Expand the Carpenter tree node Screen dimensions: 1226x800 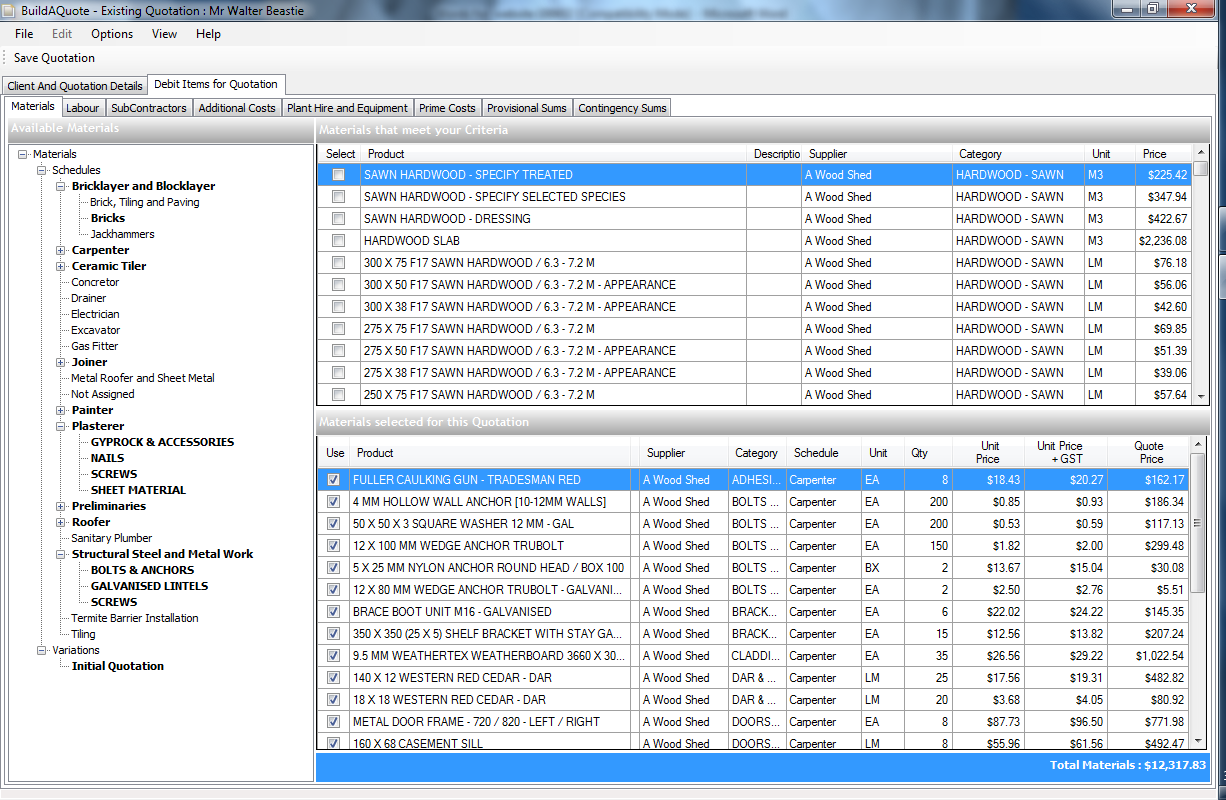(x=61, y=250)
